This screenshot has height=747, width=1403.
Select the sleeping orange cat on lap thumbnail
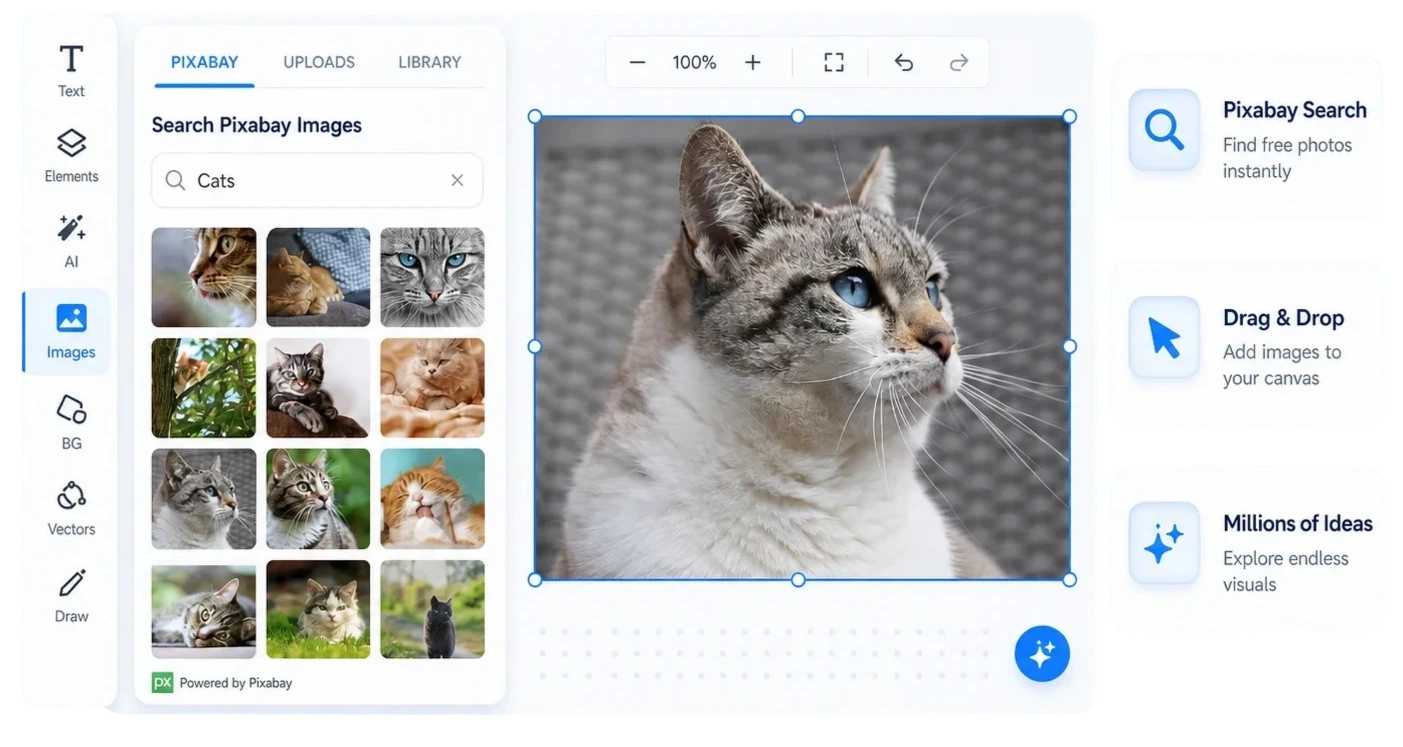click(x=318, y=277)
